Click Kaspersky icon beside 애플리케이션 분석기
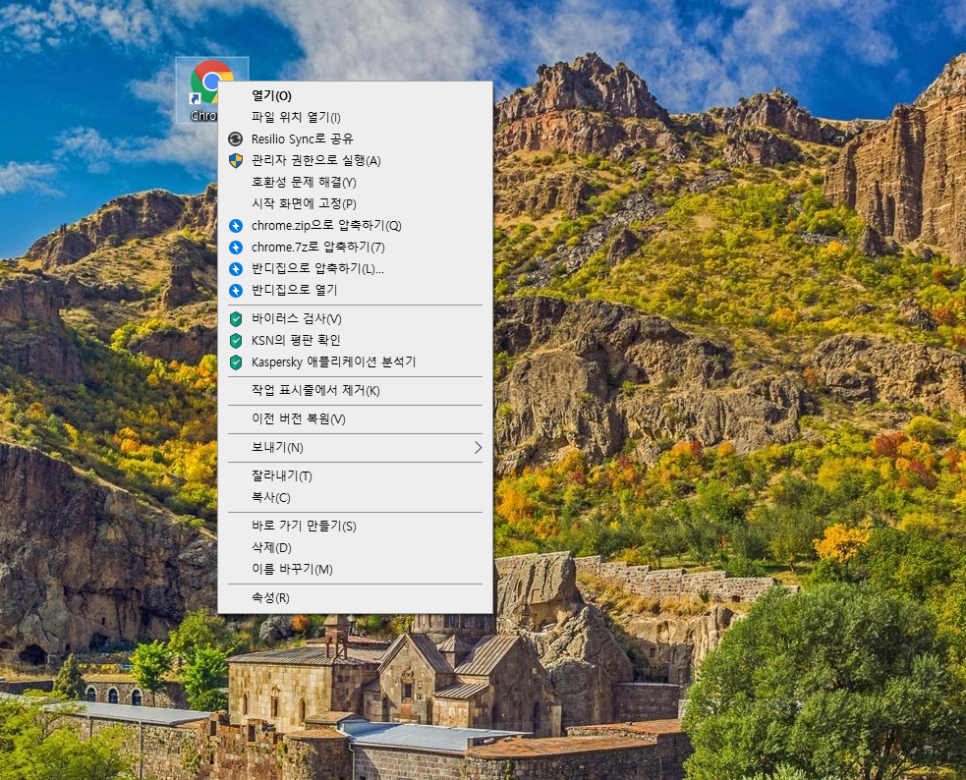 click(x=235, y=362)
